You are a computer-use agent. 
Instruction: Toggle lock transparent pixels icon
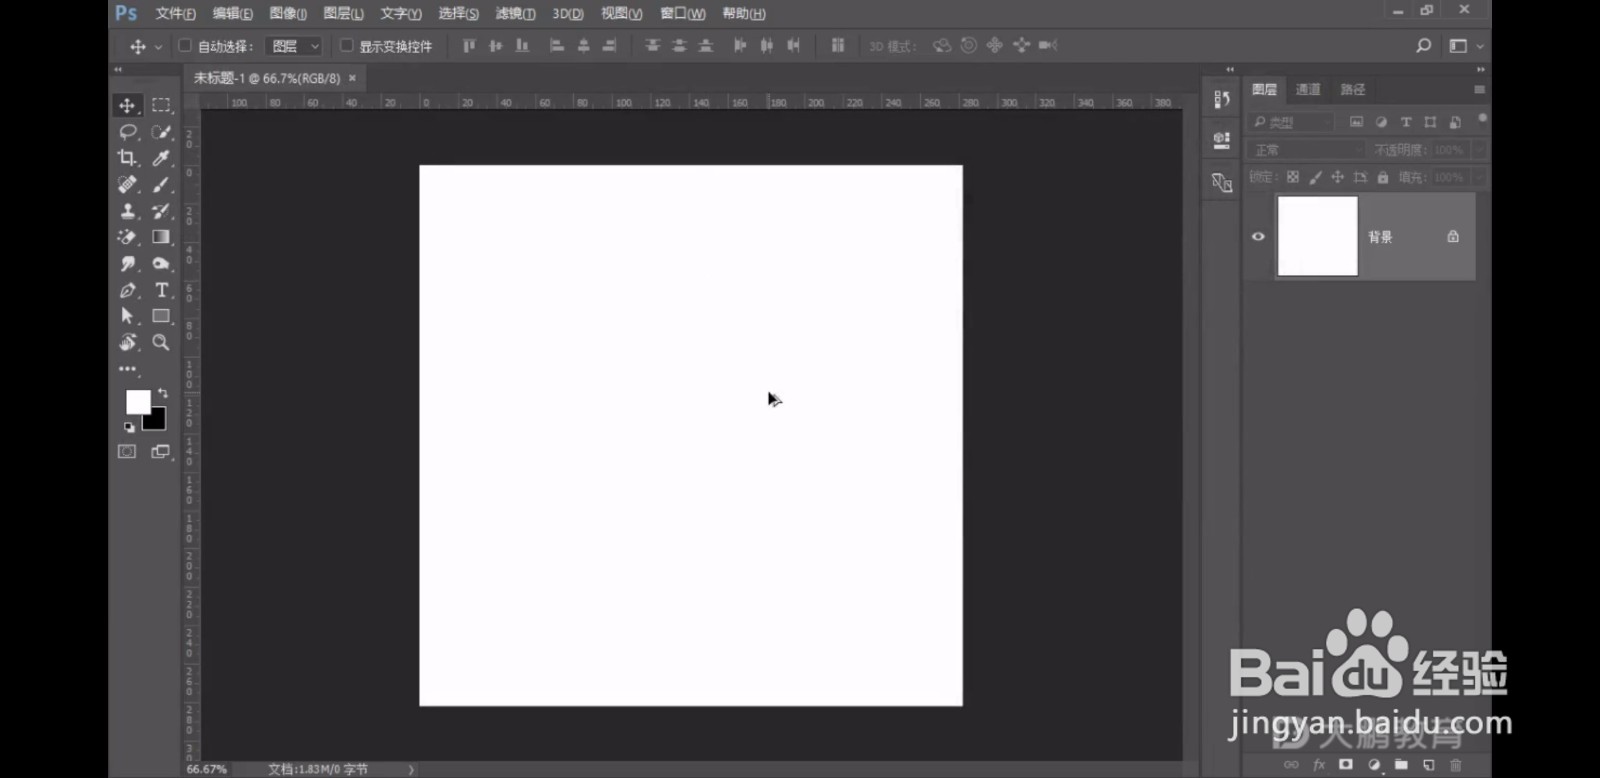(x=1293, y=177)
